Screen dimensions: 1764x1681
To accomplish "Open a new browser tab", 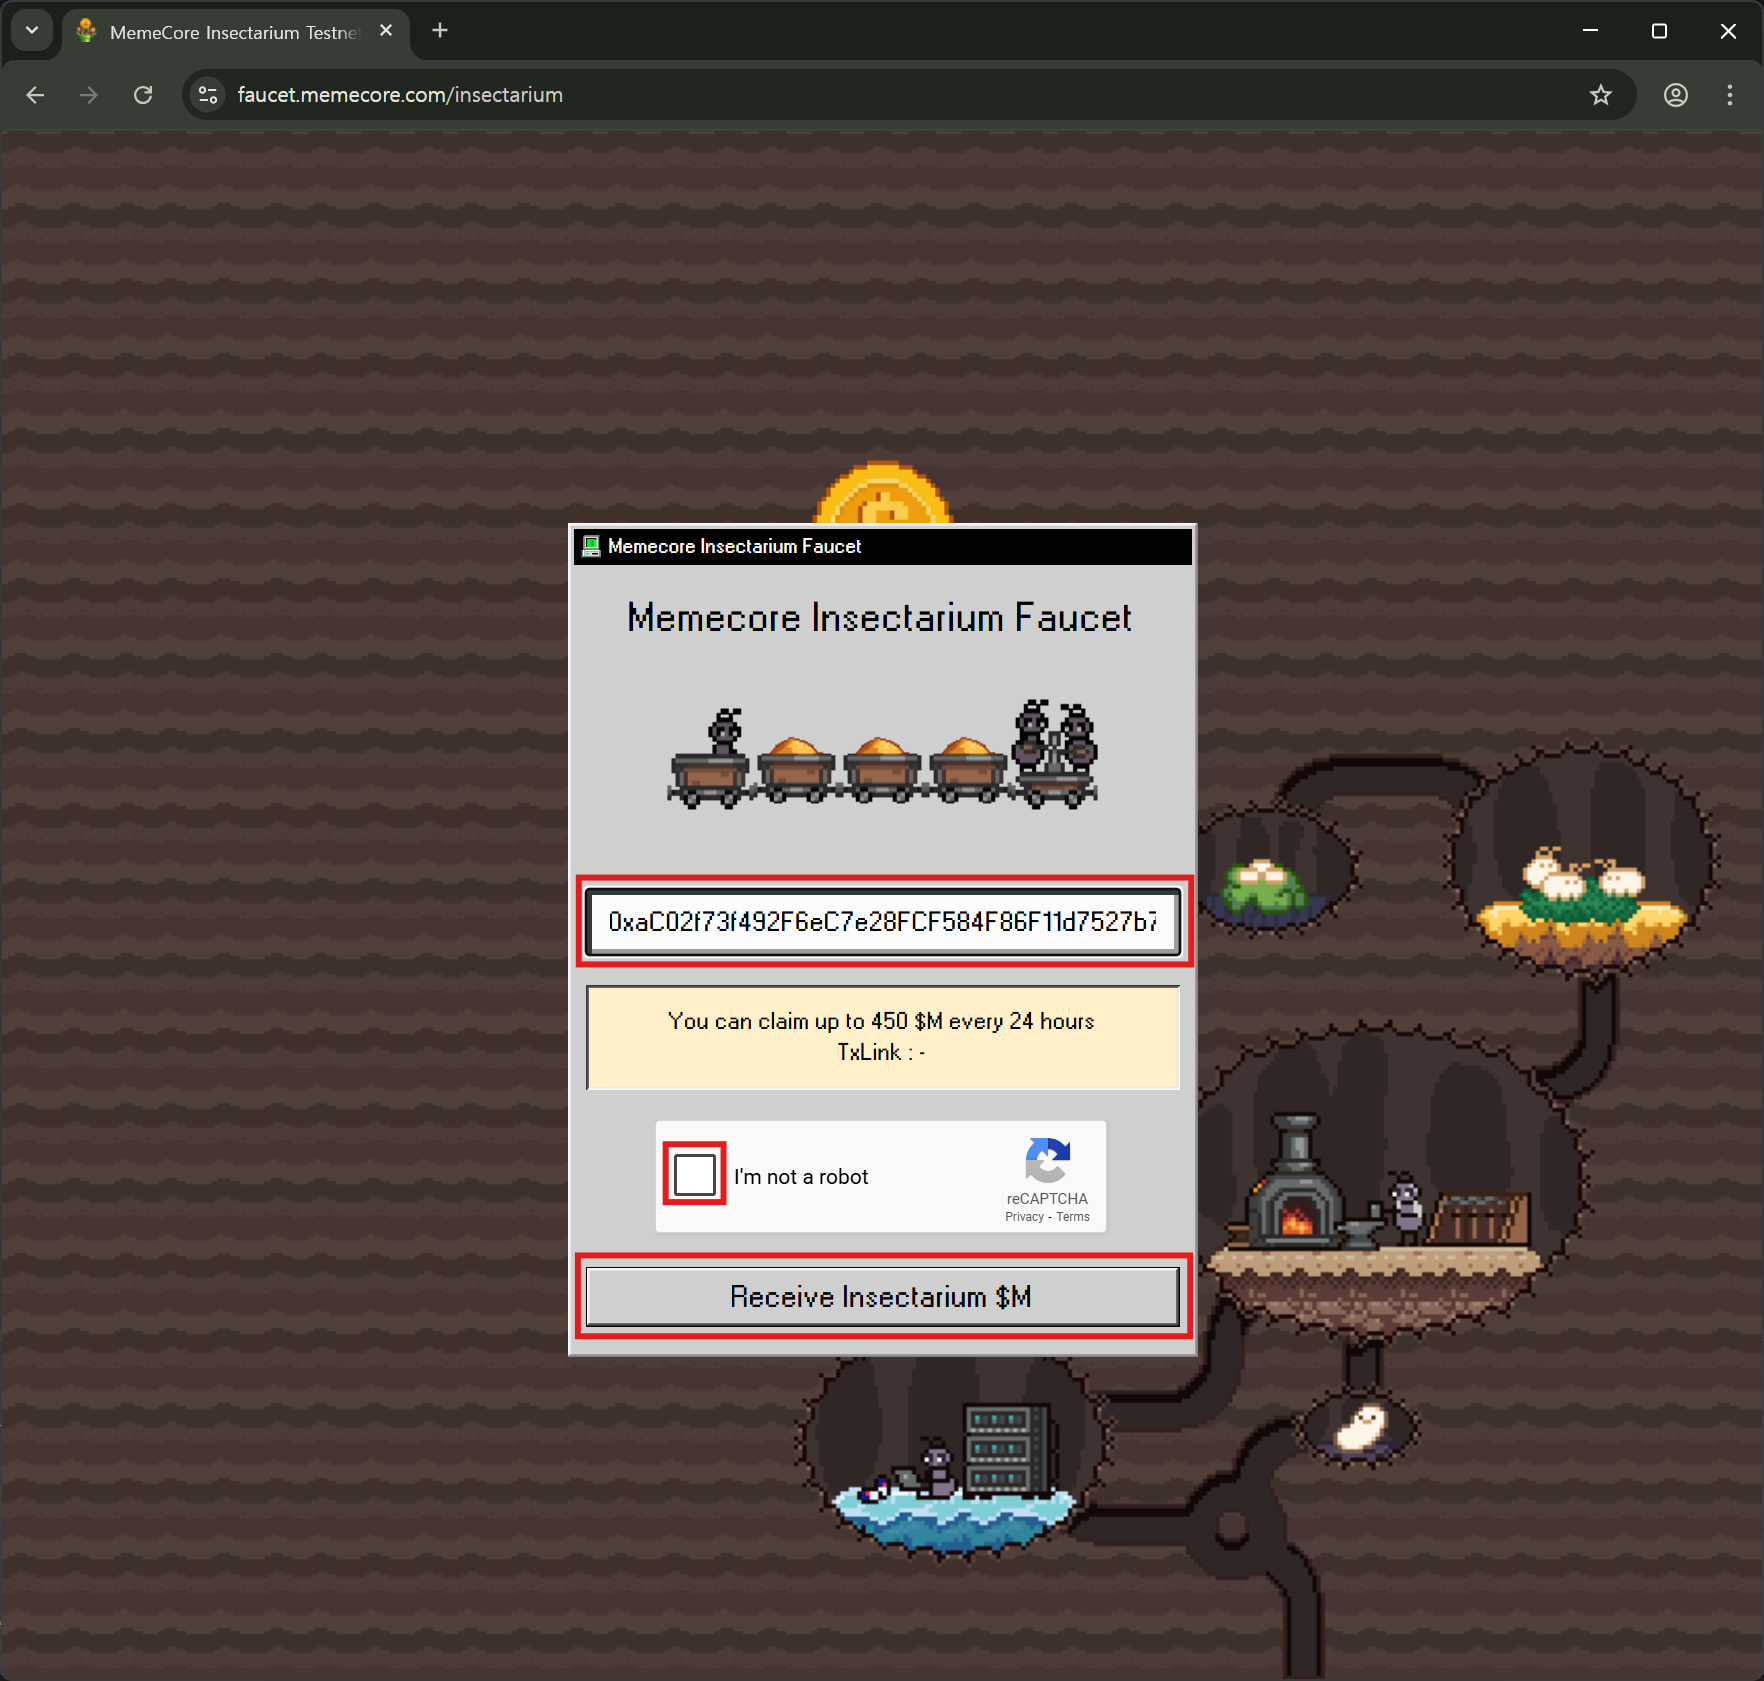I will 440,31.
